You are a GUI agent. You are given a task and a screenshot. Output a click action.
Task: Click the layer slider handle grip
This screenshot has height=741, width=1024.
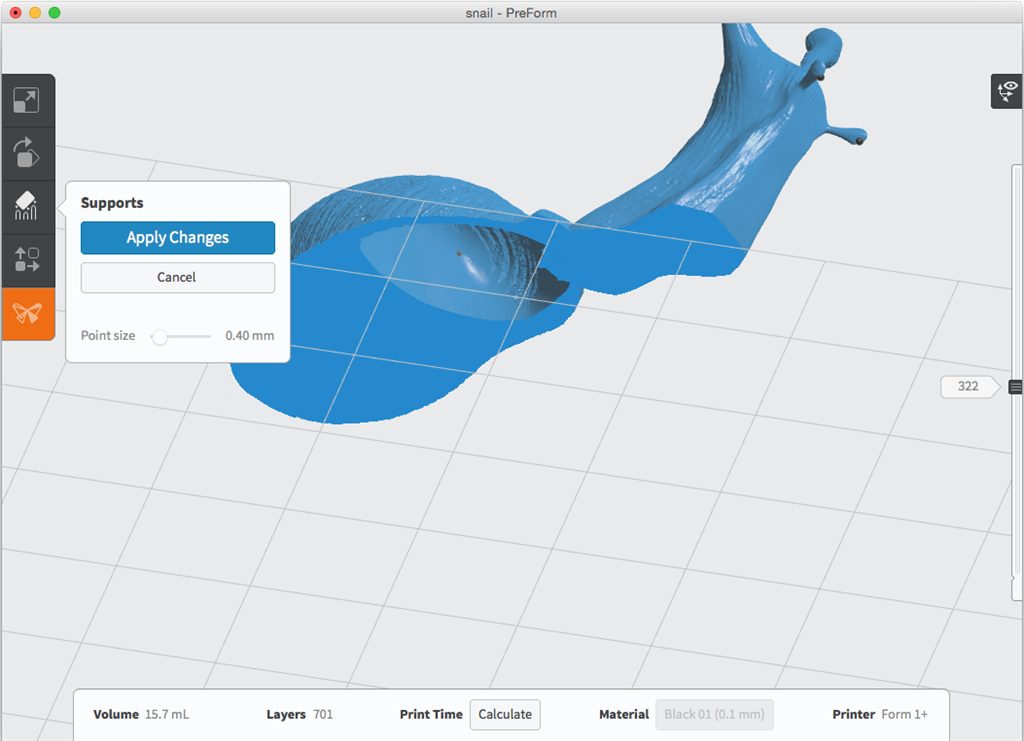tap(1016, 387)
